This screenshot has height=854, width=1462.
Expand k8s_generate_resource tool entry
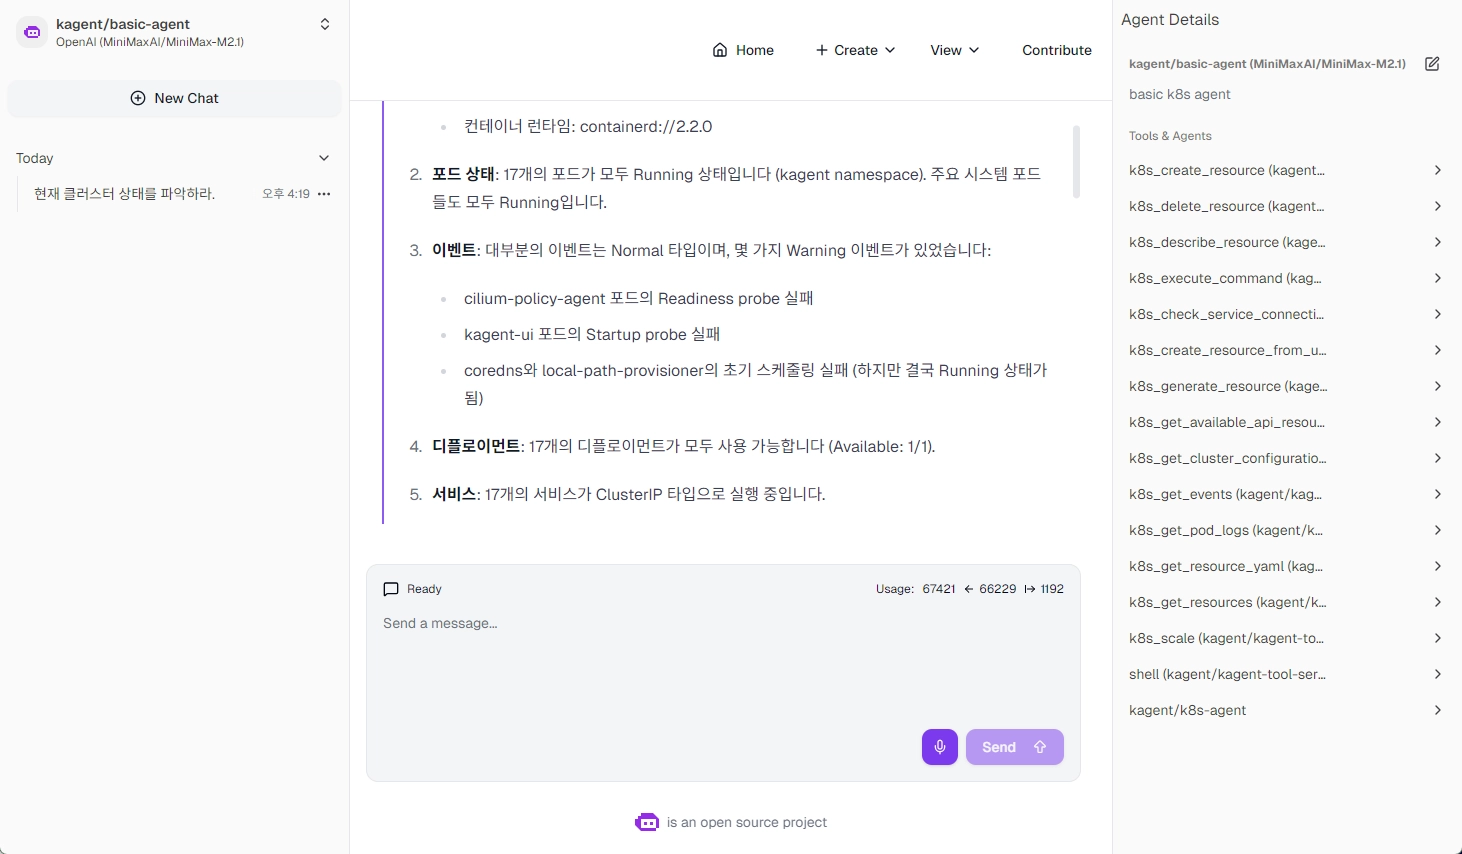(1284, 386)
